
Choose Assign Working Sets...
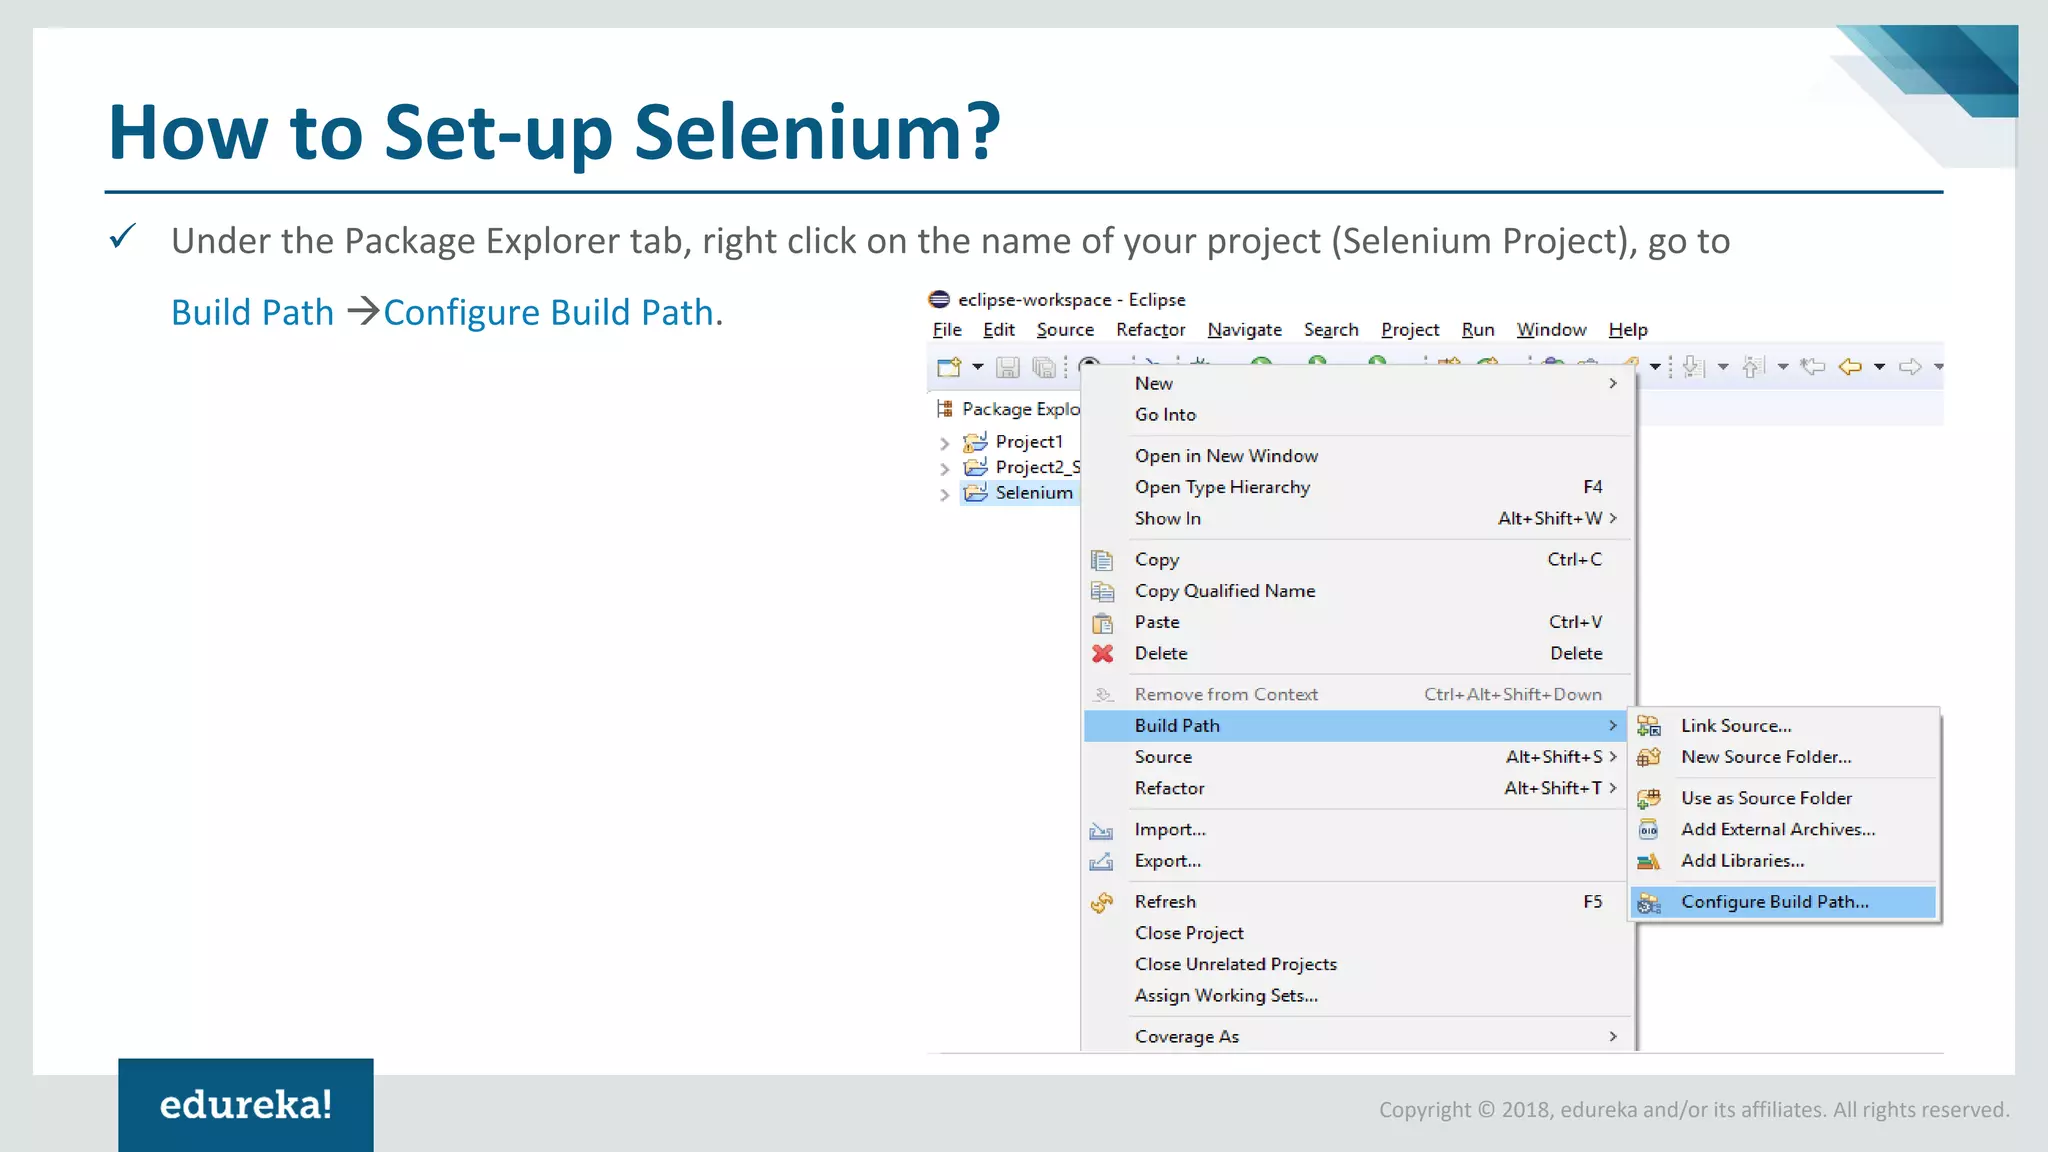coord(1358,995)
